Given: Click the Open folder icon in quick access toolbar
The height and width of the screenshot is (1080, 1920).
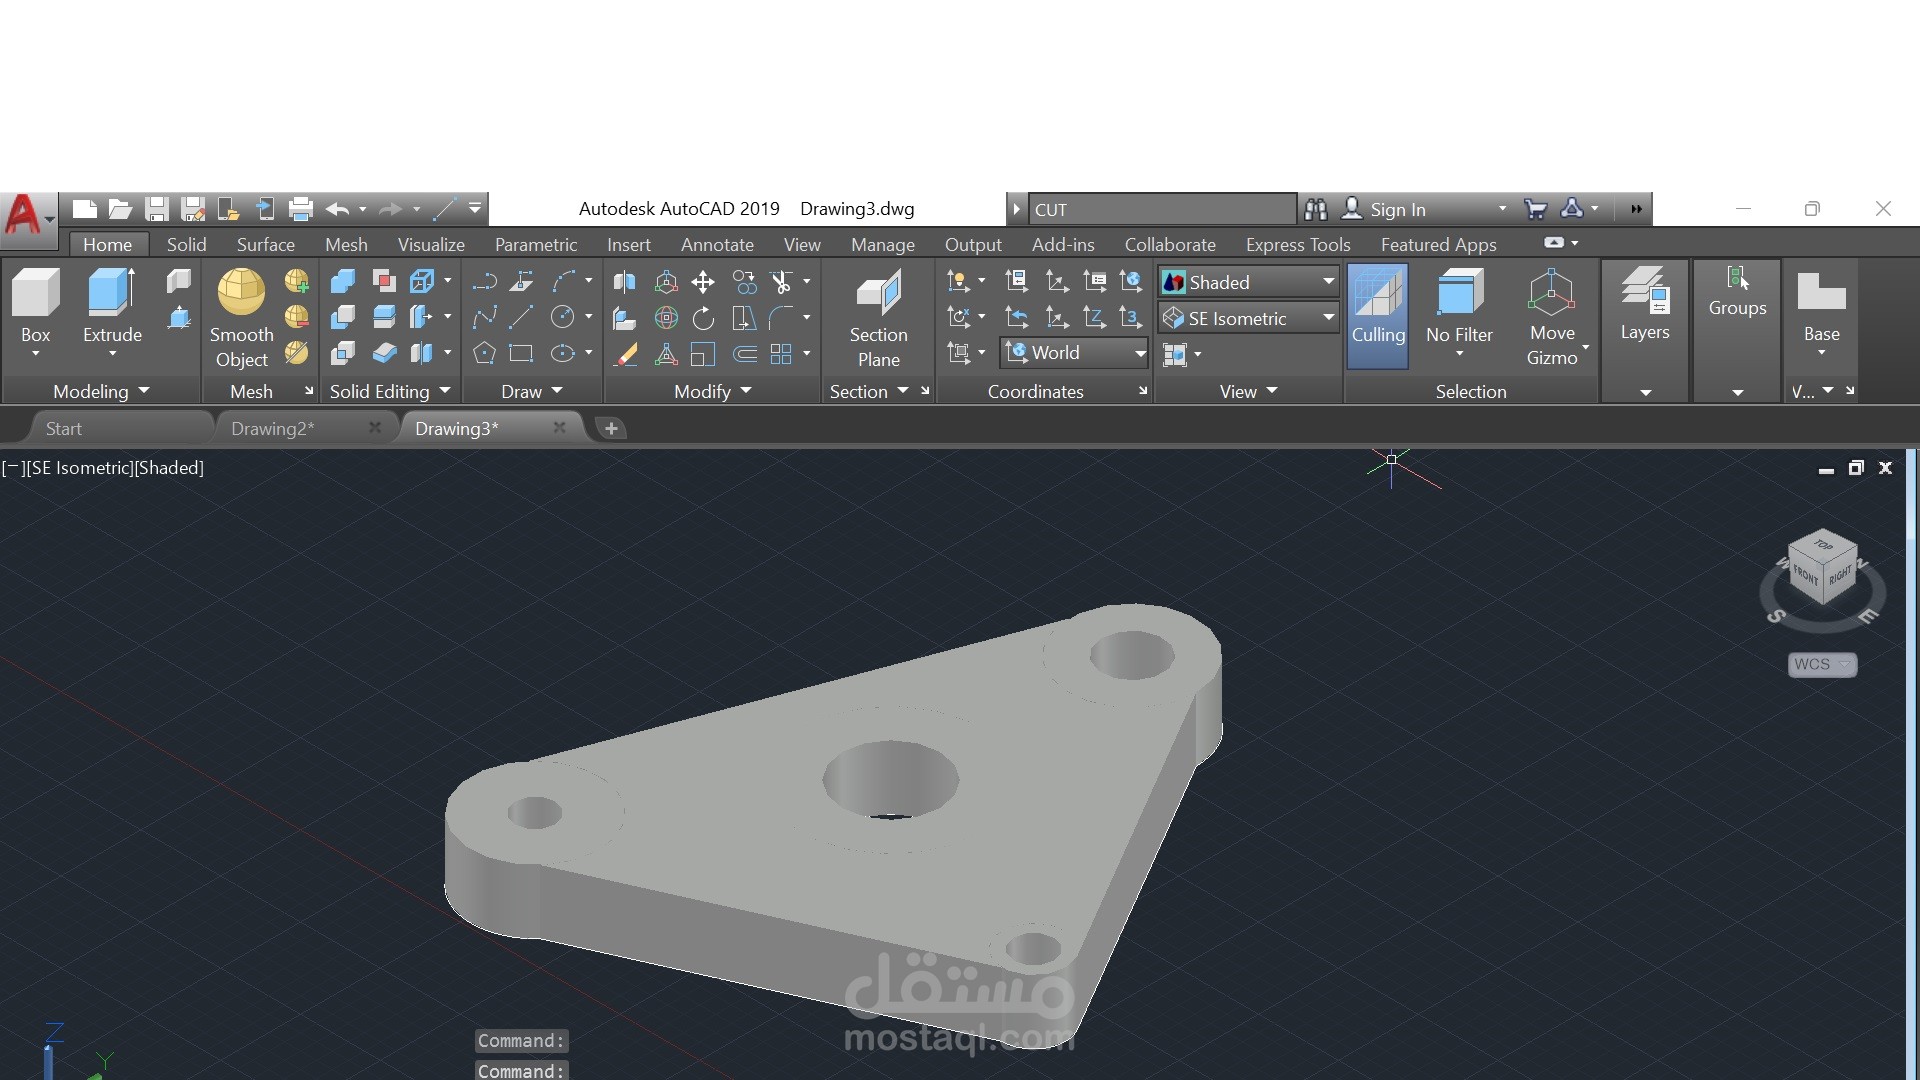Looking at the screenshot, I should pyautogui.click(x=120, y=209).
